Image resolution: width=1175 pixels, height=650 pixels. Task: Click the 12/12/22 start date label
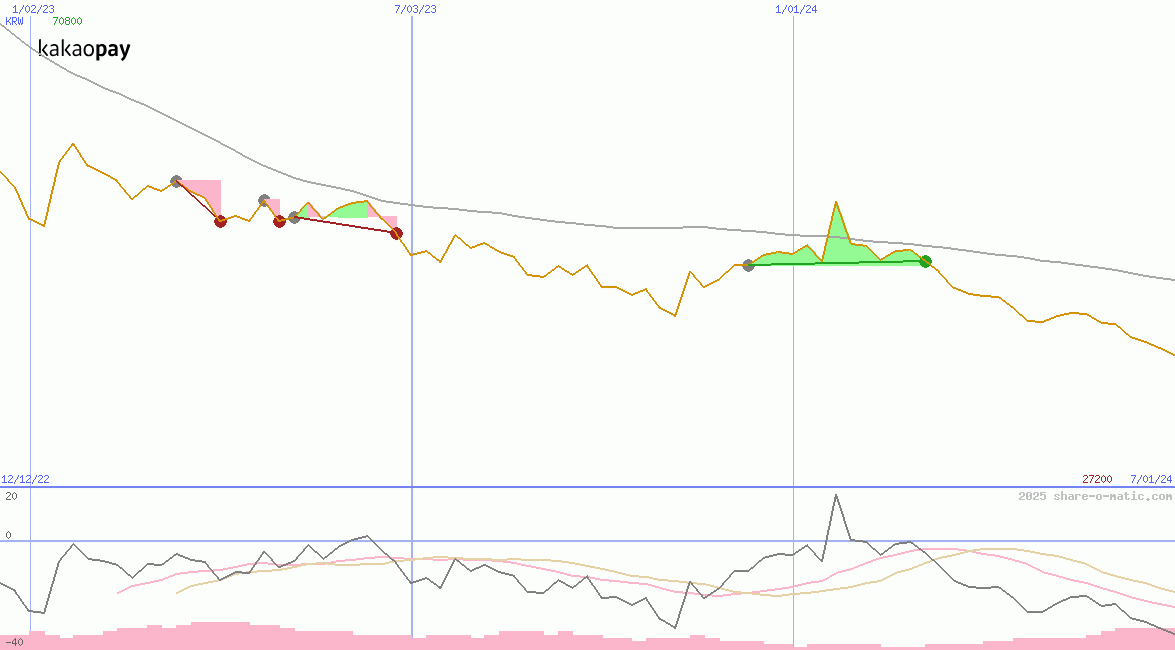pos(25,479)
